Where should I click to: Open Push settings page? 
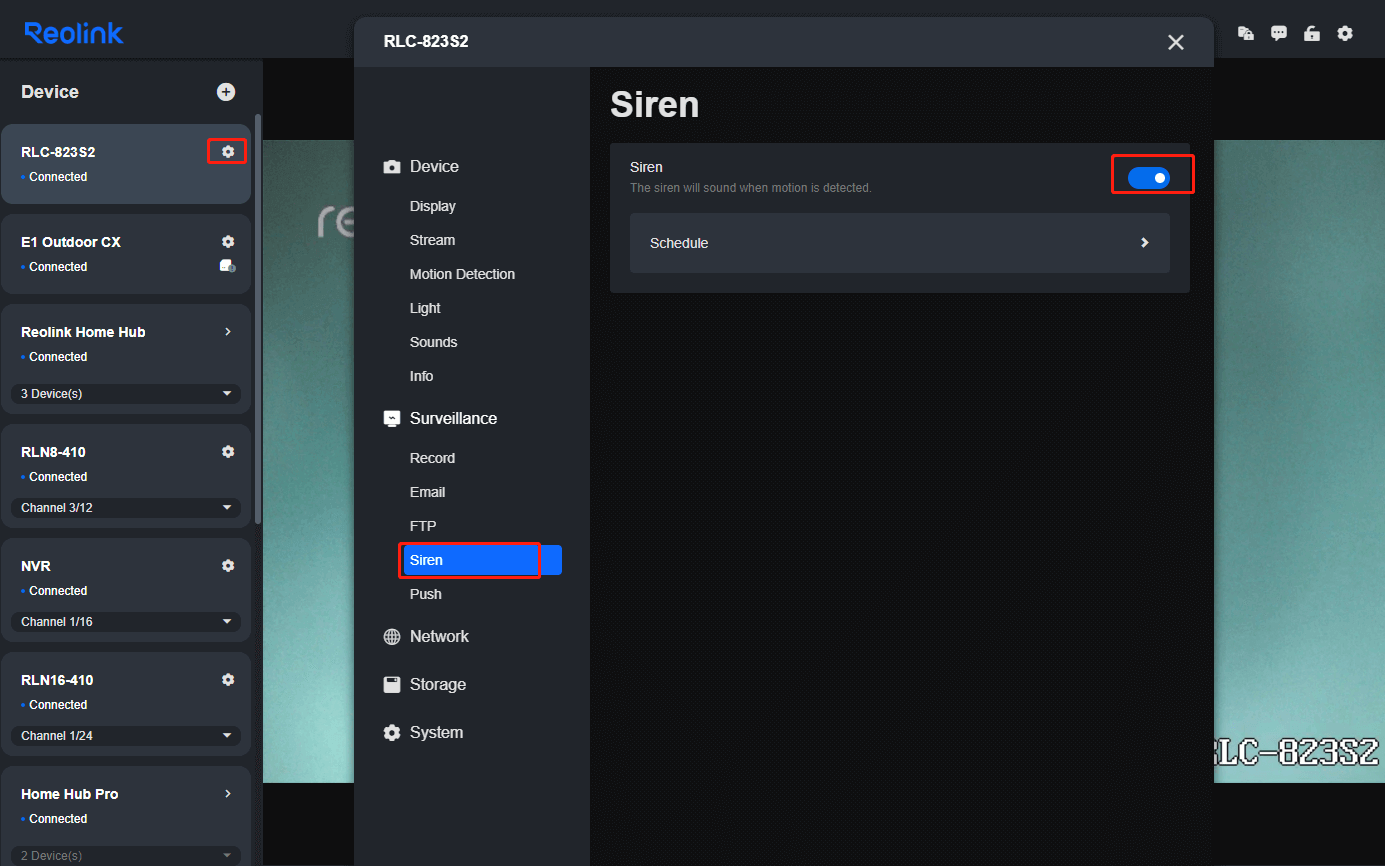(425, 594)
